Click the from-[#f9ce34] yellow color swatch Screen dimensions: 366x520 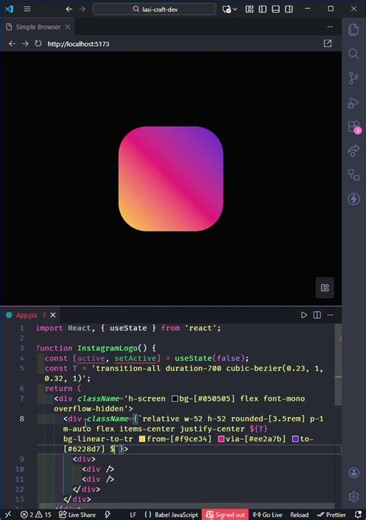click(x=142, y=439)
